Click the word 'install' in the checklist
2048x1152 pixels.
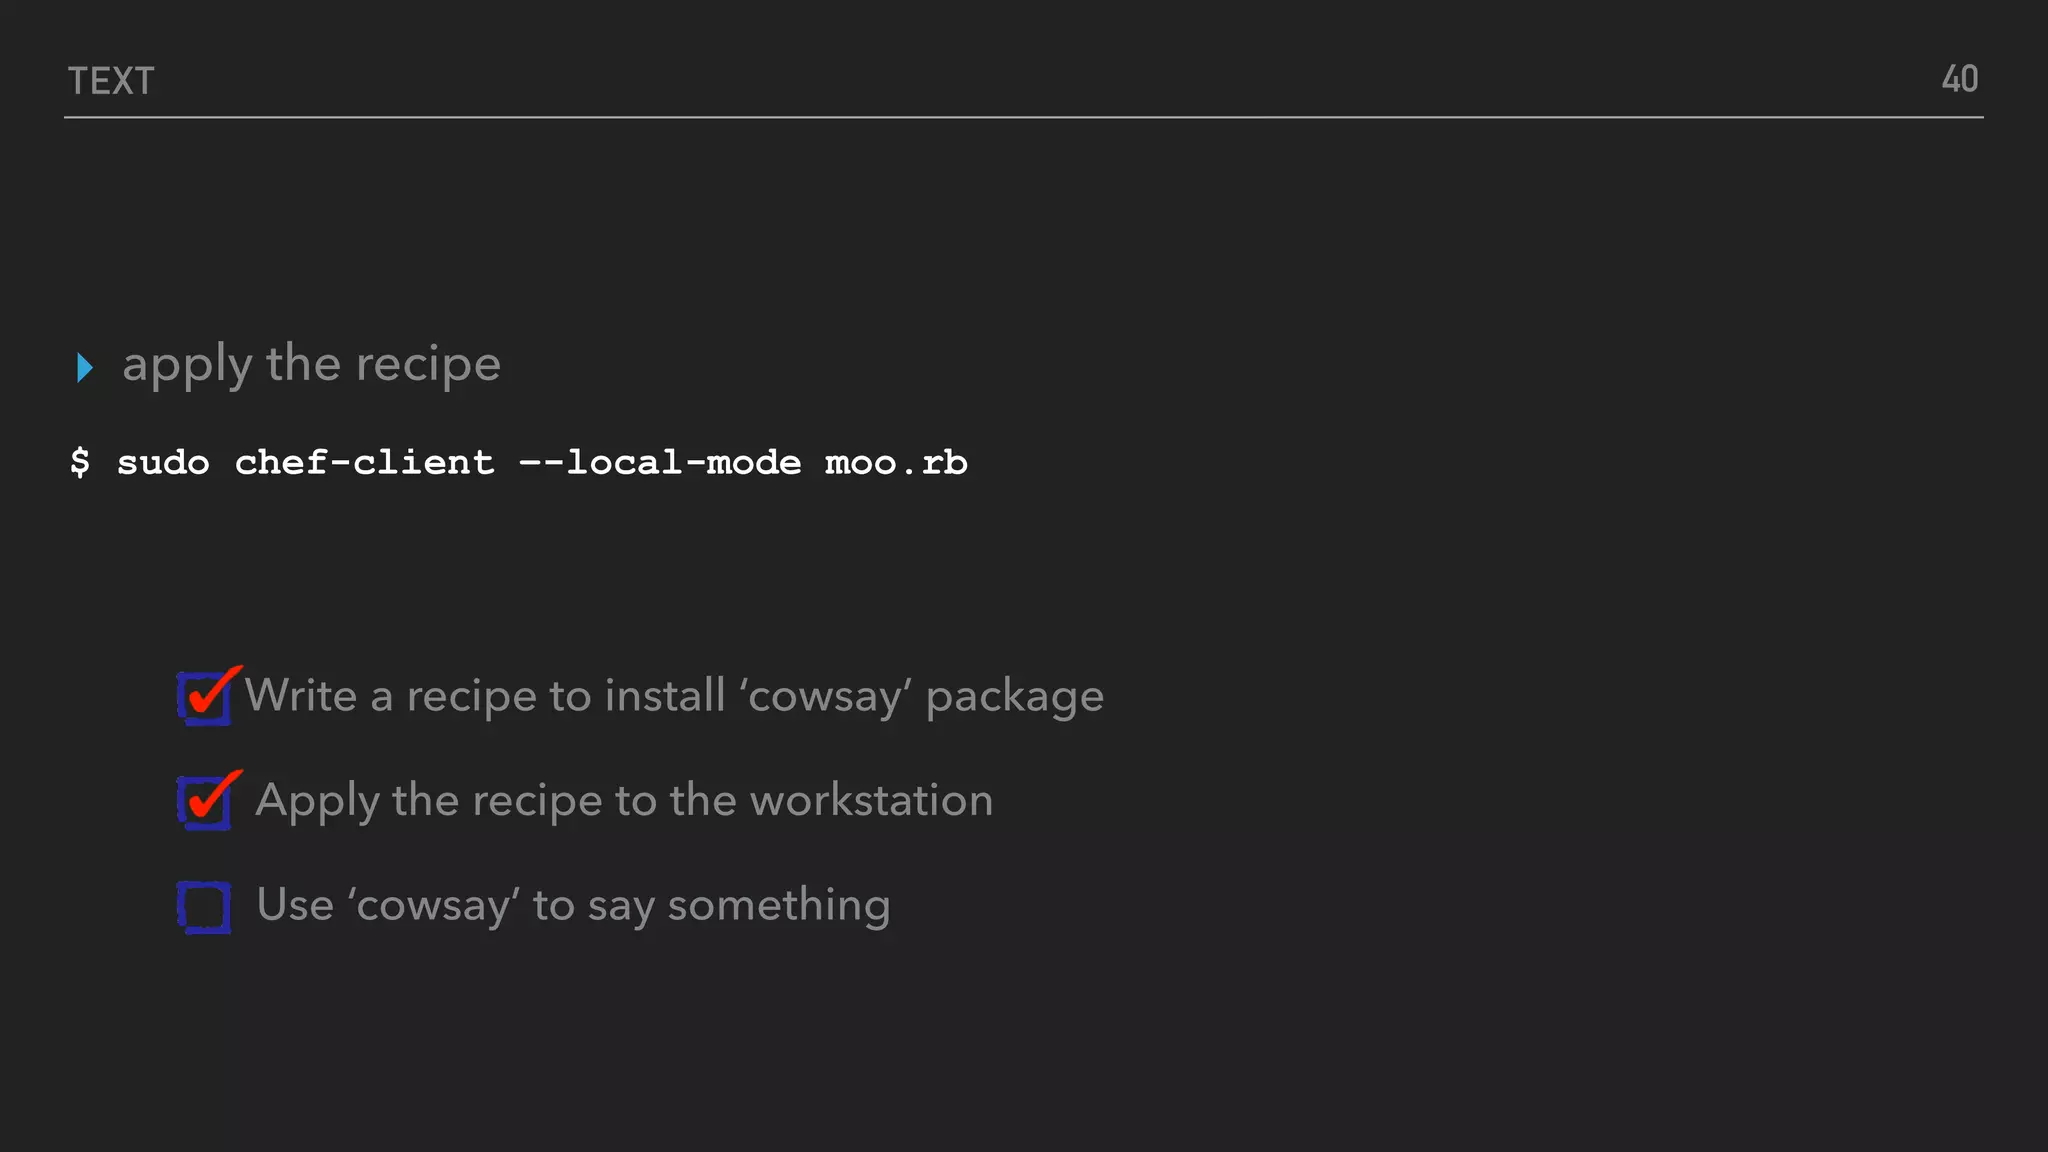coord(664,695)
